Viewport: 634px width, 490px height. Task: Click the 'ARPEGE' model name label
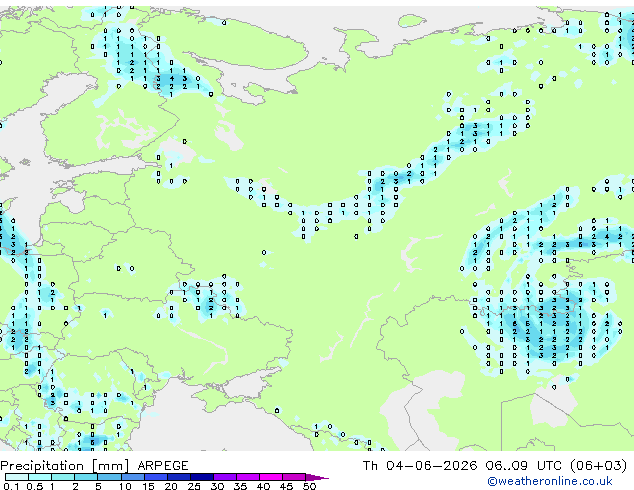click(x=163, y=466)
